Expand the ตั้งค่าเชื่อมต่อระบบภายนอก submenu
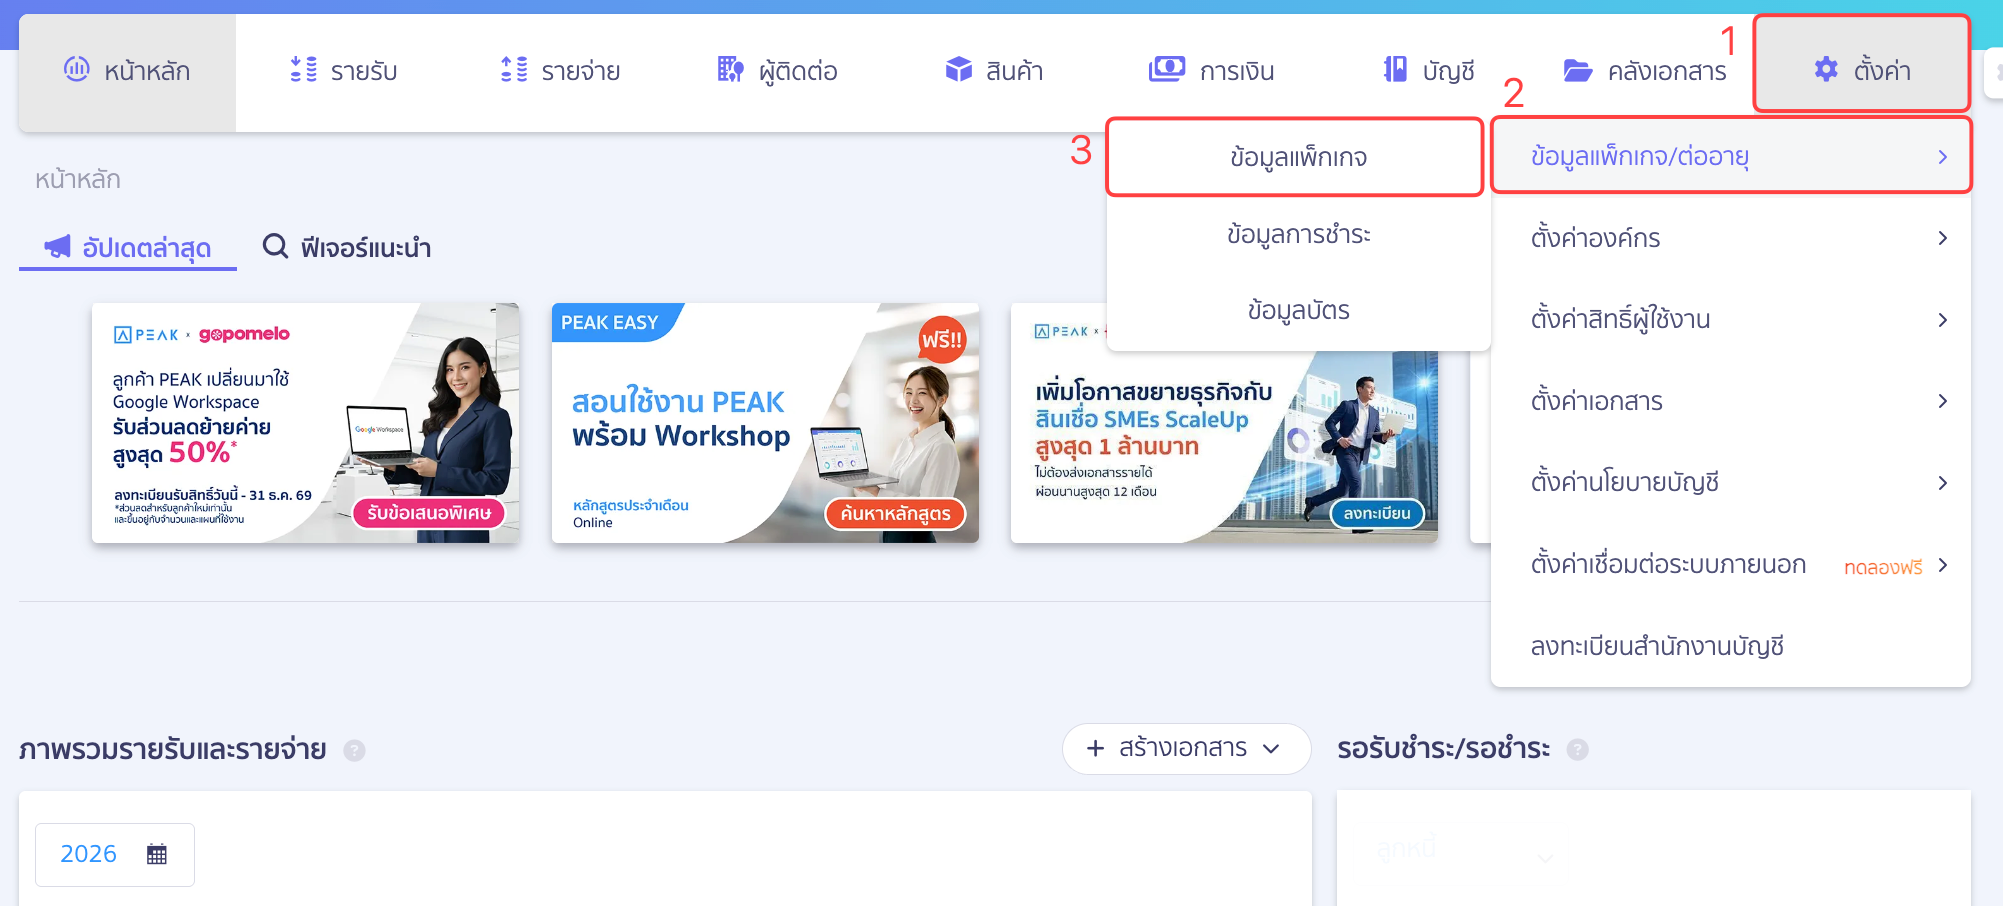Image resolution: width=2003 pixels, height=906 pixels. coord(1942,565)
